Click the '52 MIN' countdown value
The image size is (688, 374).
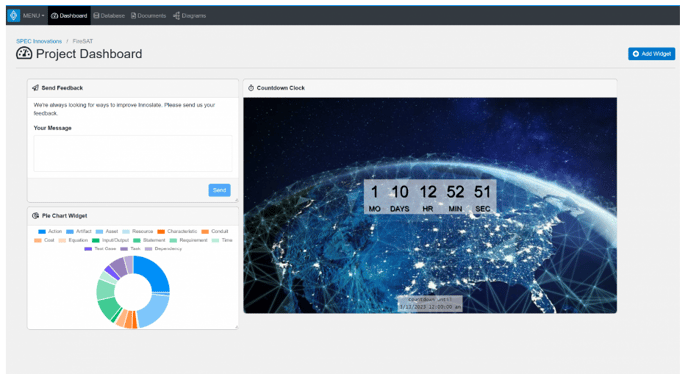[x=455, y=198]
